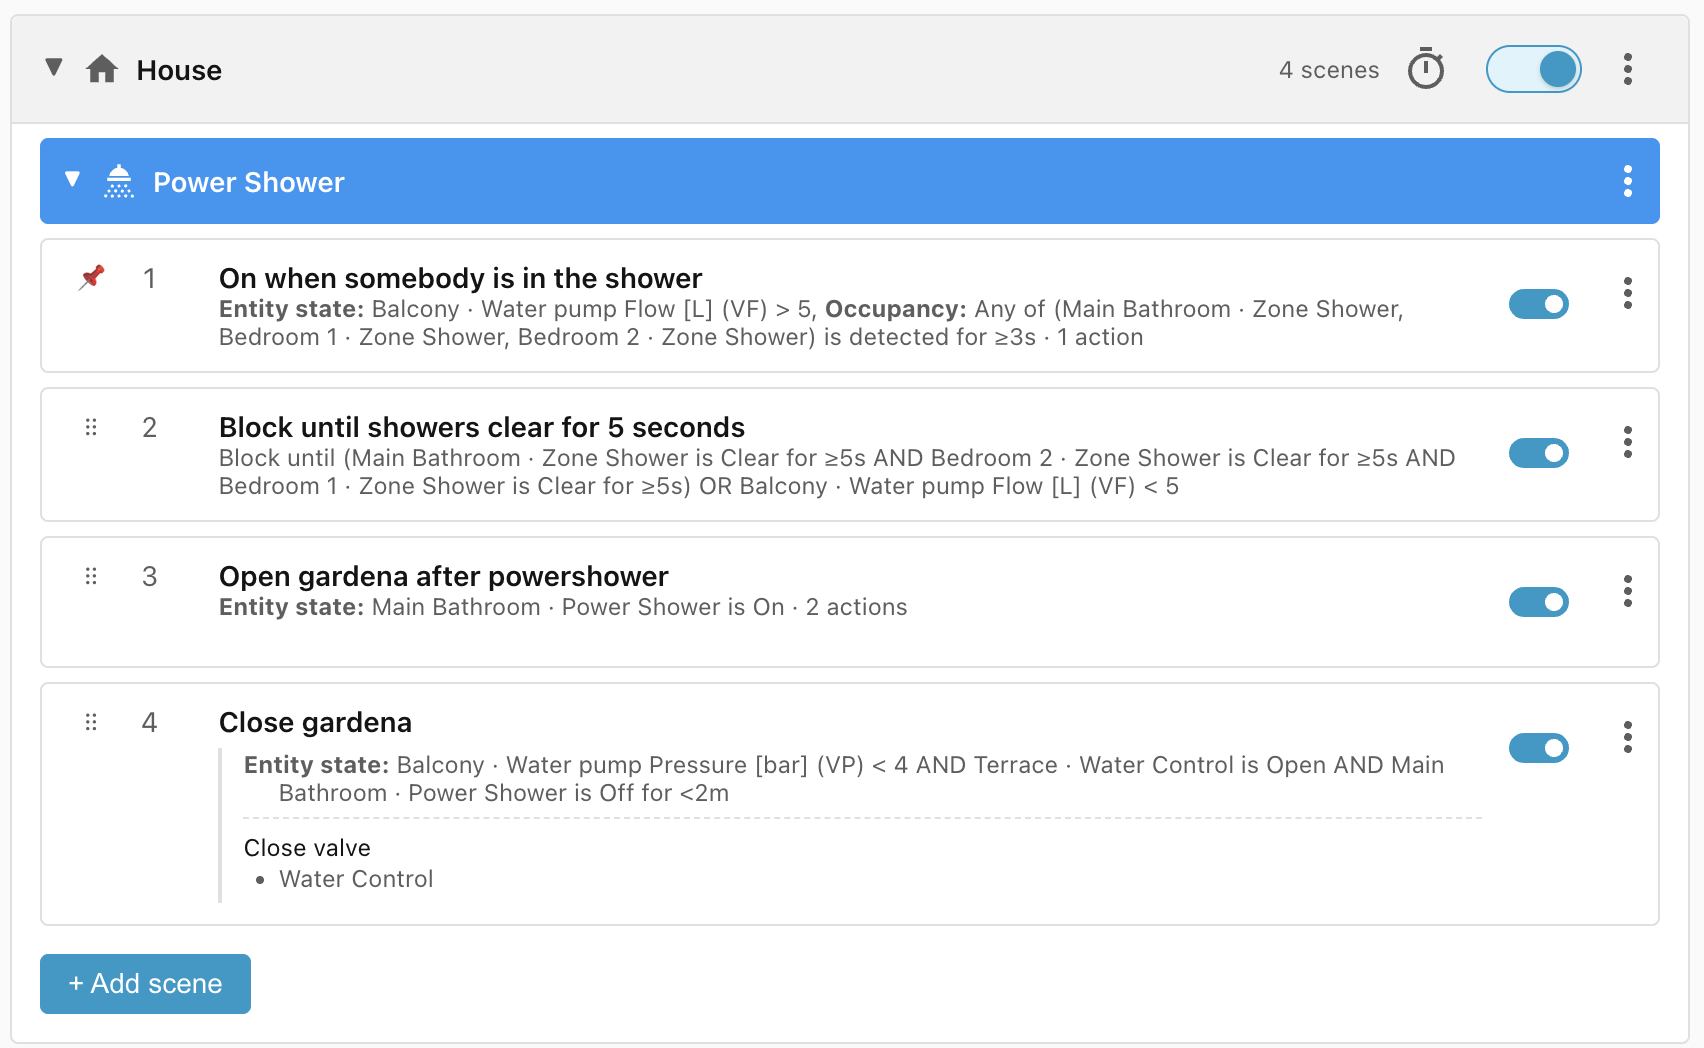Image resolution: width=1704 pixels, height=1048 pixels.
Task: Expand 'Open gardena after powershower' scene
Action: pos(443,576)
